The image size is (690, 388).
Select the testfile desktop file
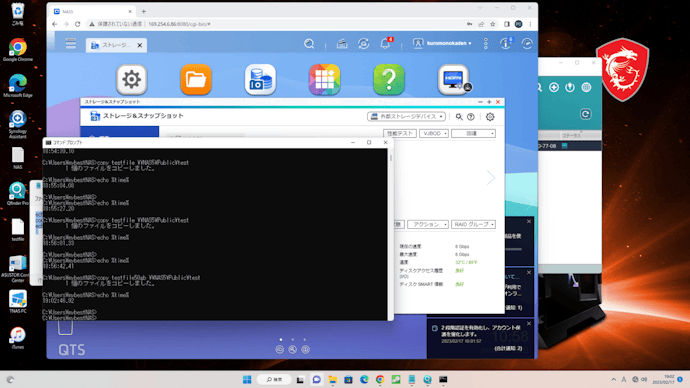pyautogui.click(x=18, y=230)
